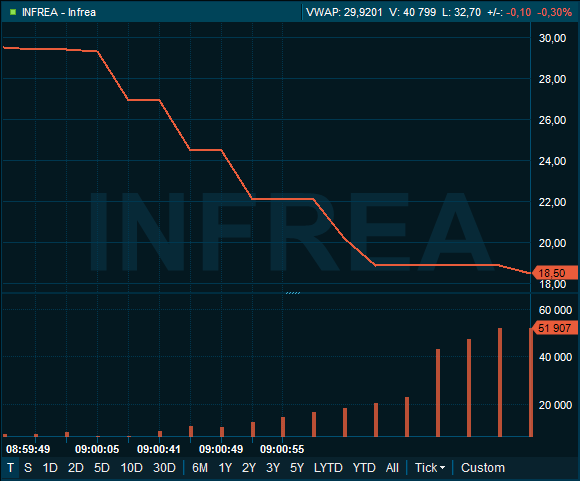Click the 08:59:49 time axis label

click(x=28, y=449)
